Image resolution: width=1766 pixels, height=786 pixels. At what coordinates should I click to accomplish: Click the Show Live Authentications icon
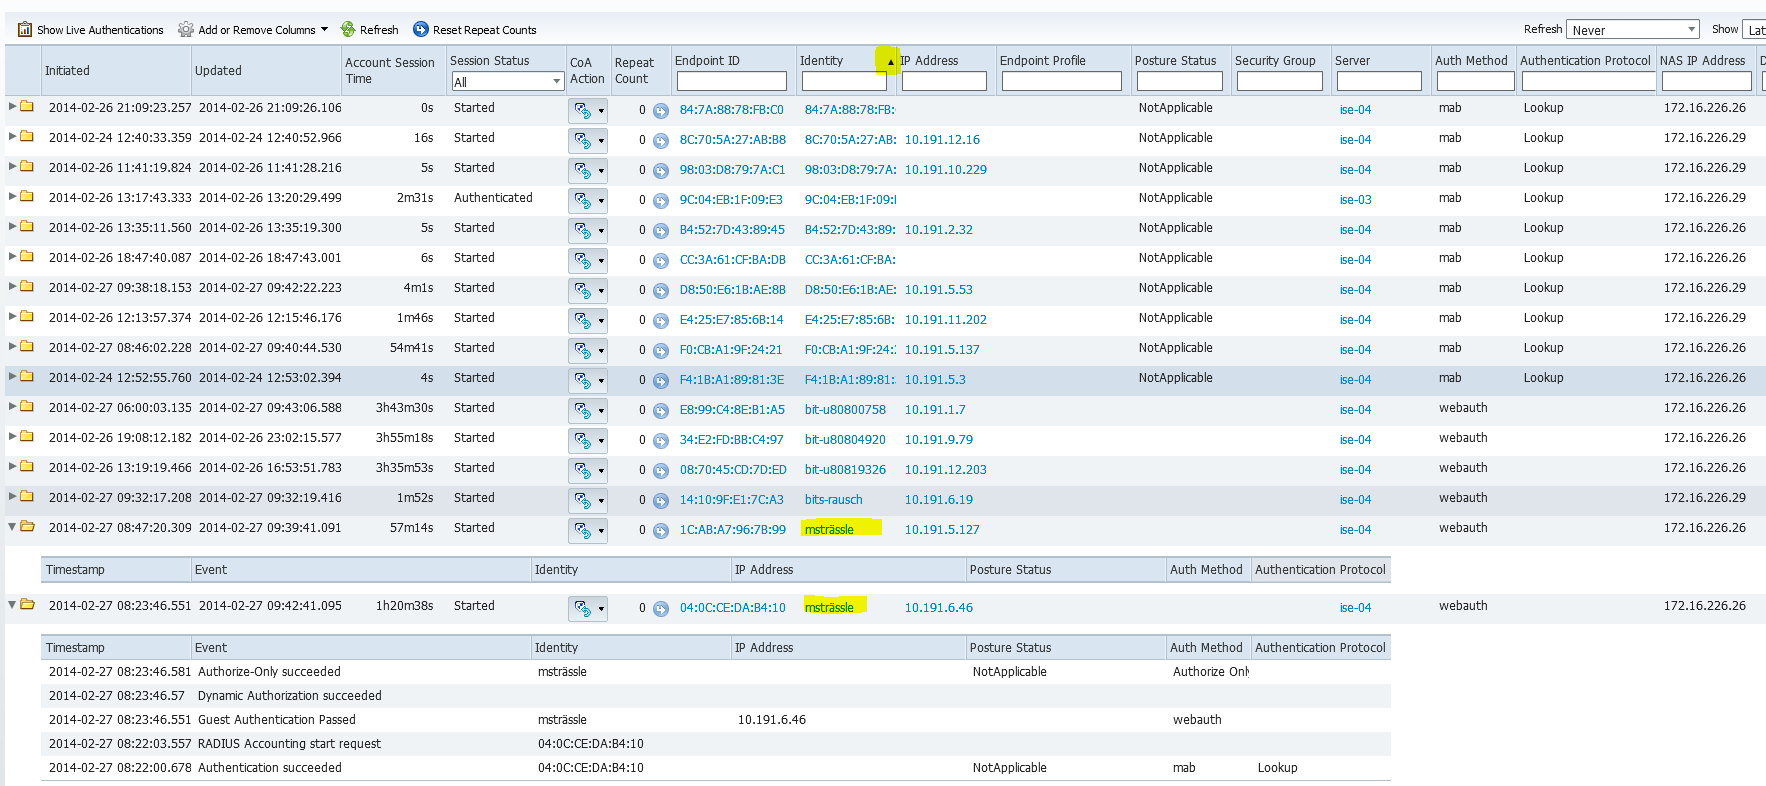pyautogui.click(x=25, y=30)
